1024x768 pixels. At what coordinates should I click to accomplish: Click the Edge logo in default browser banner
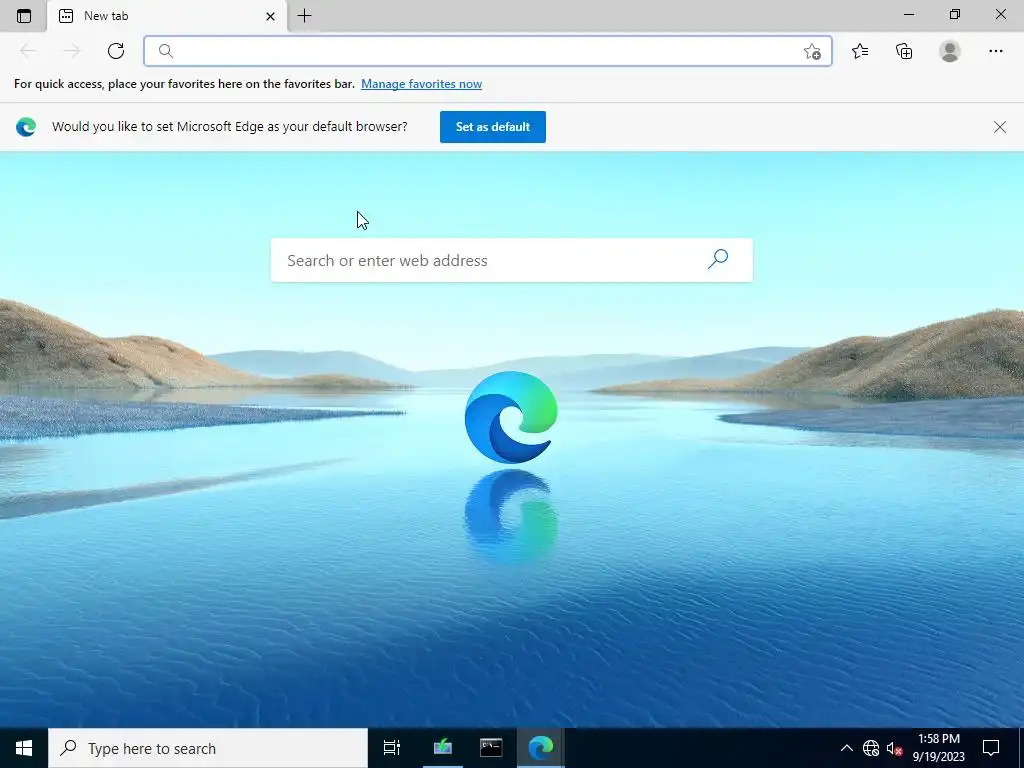coord(26,127)
